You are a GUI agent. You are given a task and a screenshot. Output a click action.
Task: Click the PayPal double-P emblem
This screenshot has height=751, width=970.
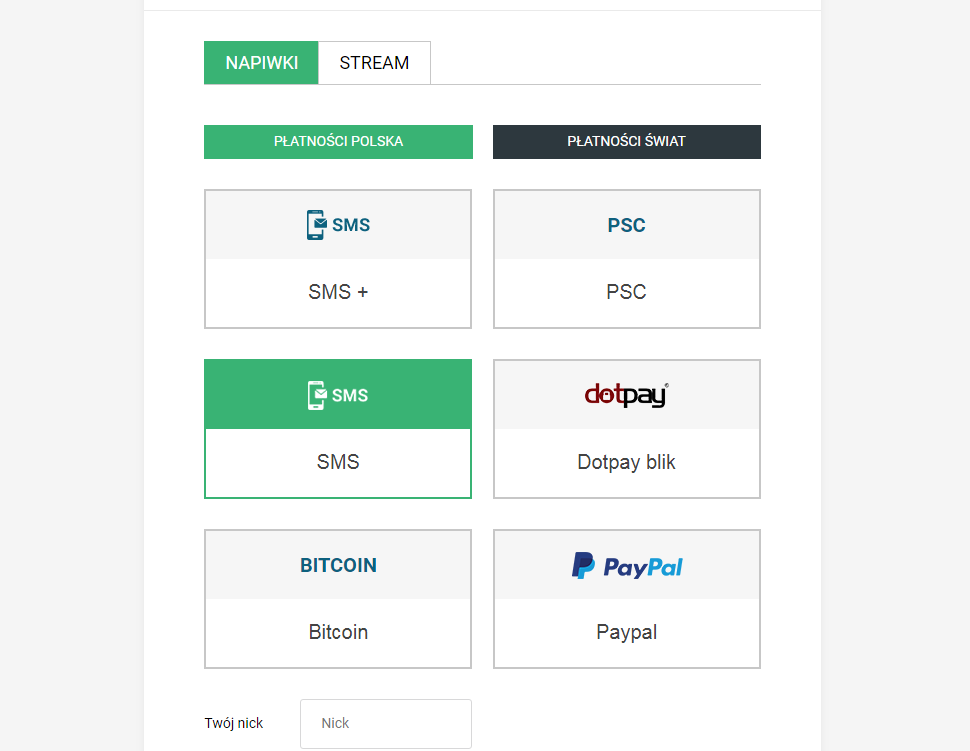point(583,566)
